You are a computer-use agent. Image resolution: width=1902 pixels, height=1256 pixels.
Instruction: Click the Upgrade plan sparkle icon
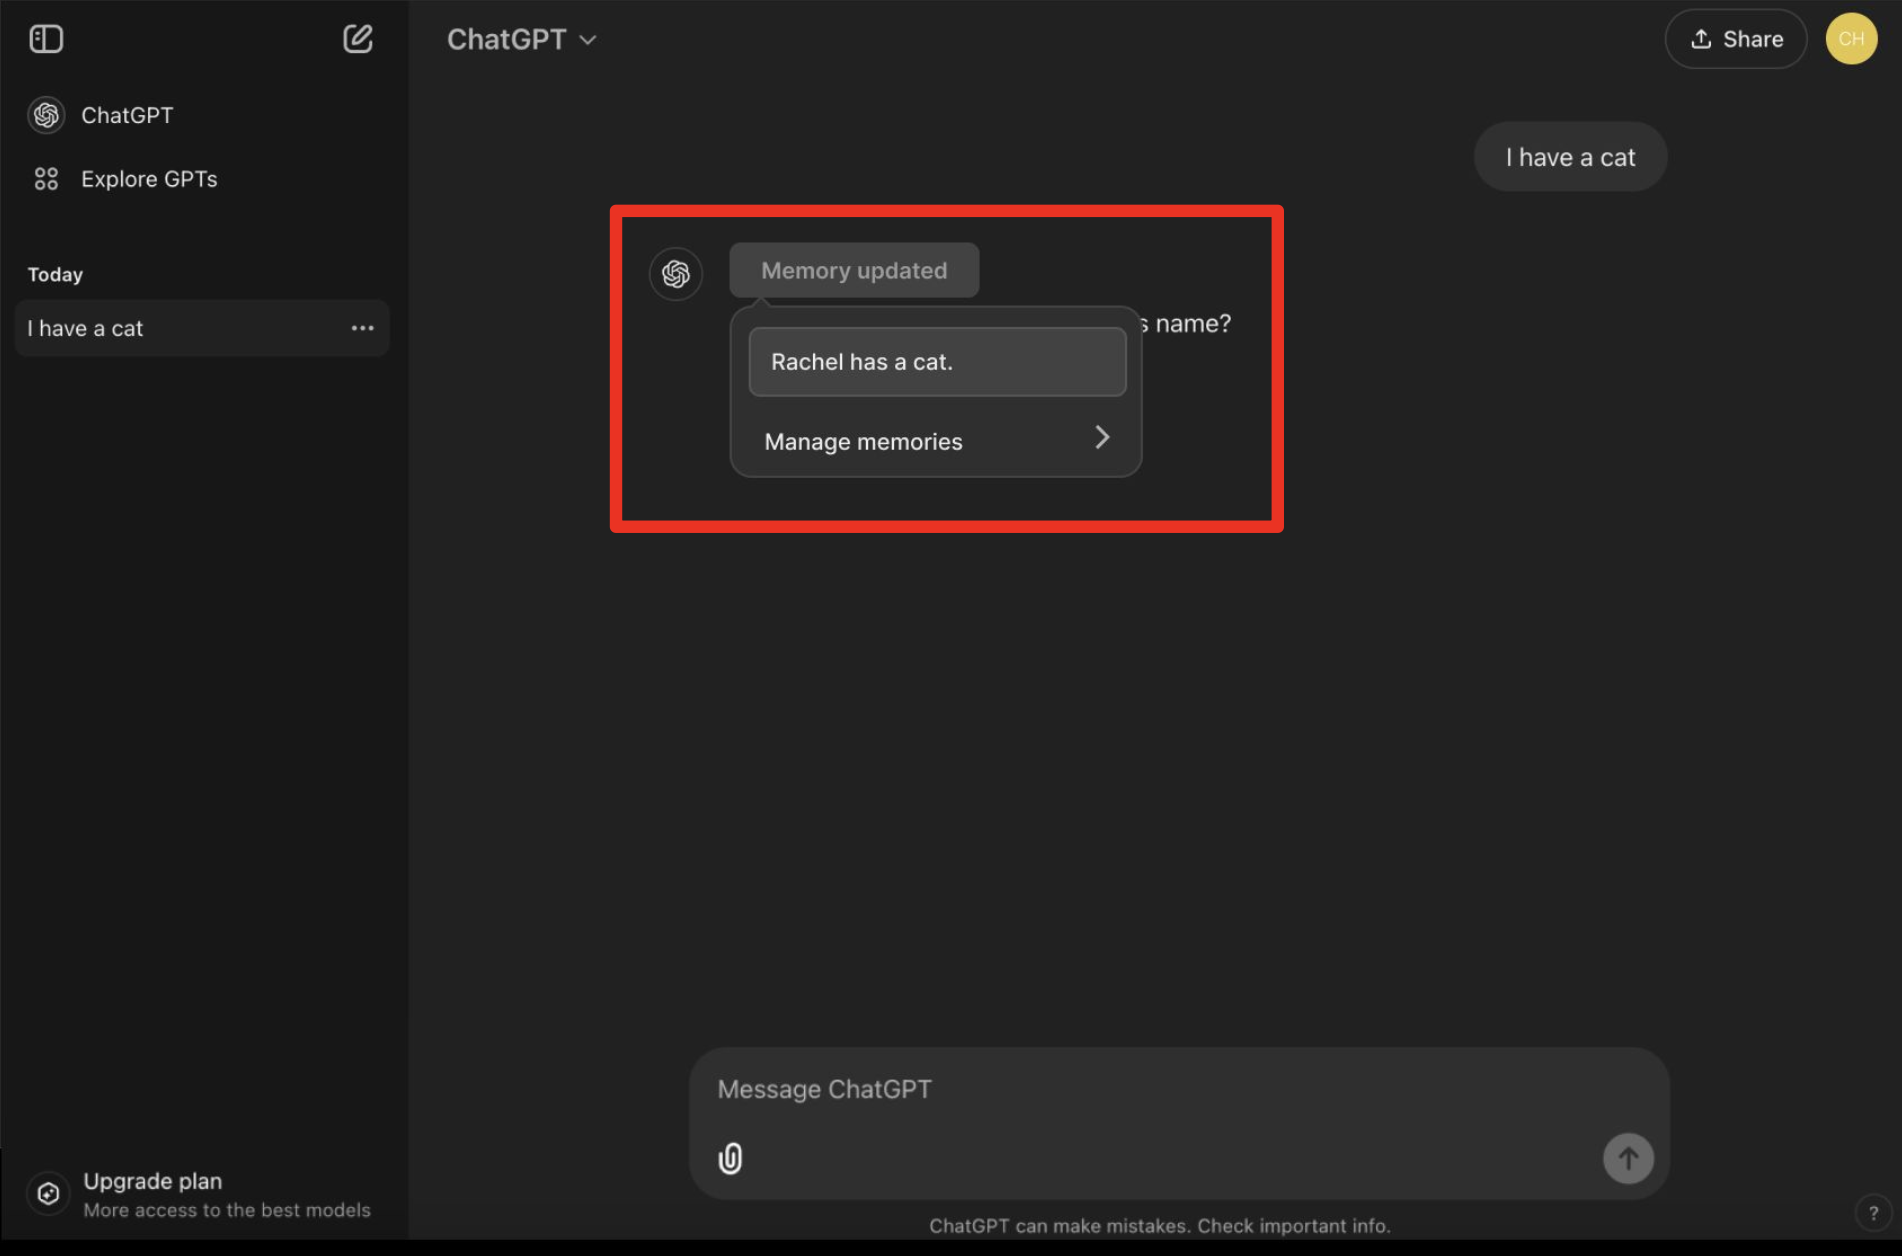pos(48,1193)
